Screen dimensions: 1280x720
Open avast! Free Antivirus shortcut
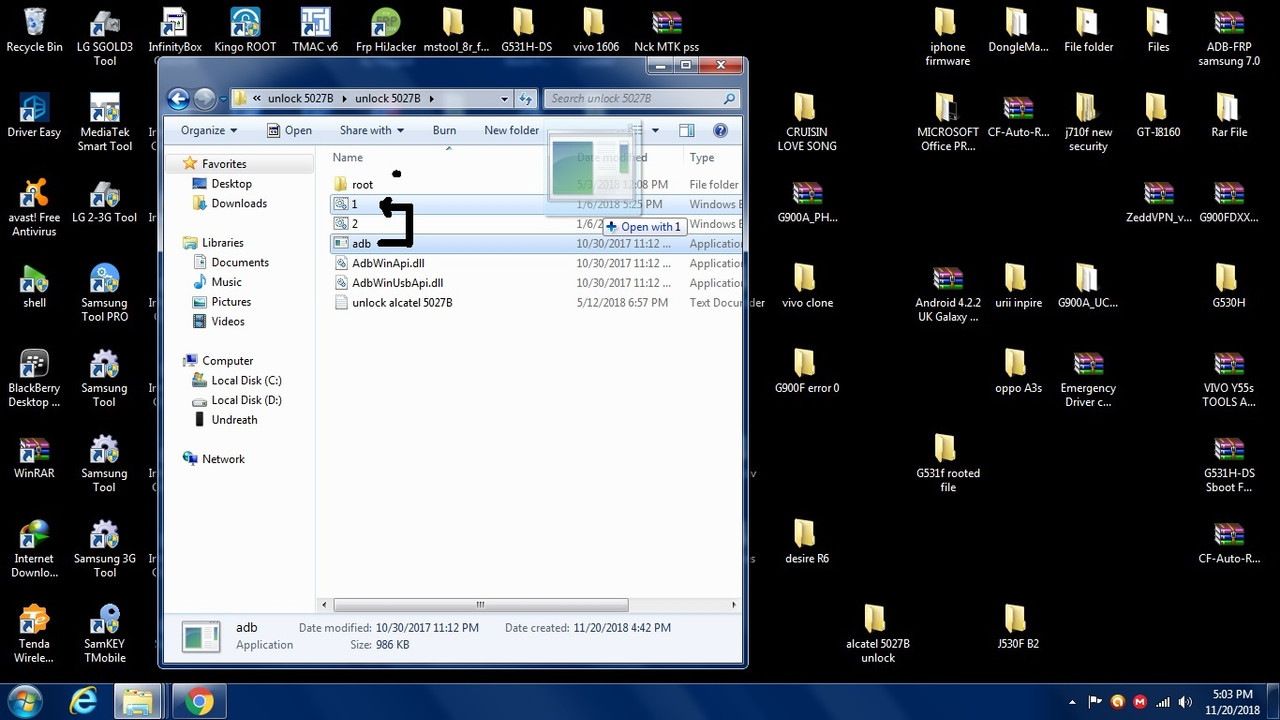point(34,207)
